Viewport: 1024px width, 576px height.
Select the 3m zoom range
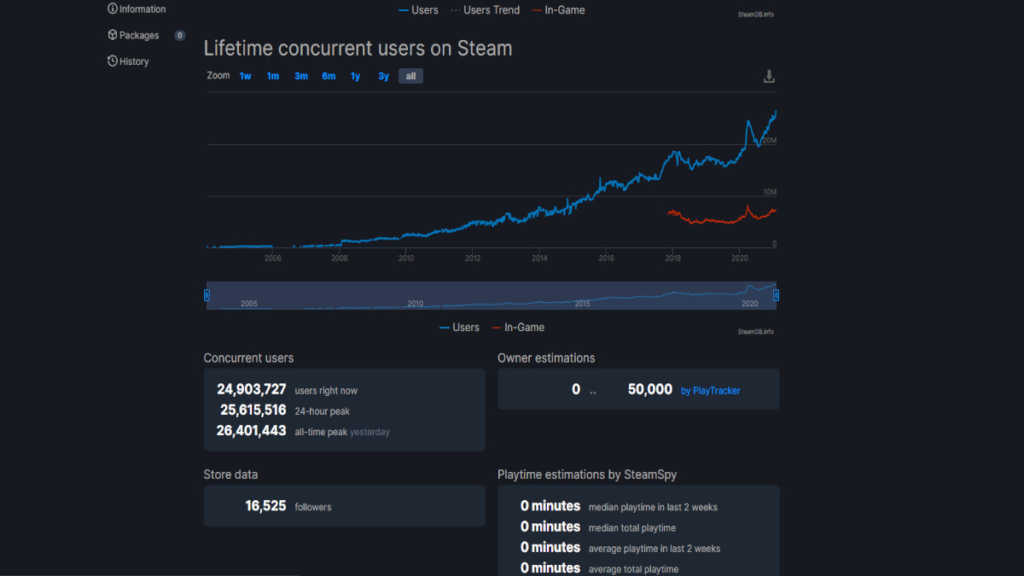[x=300, y=75]
